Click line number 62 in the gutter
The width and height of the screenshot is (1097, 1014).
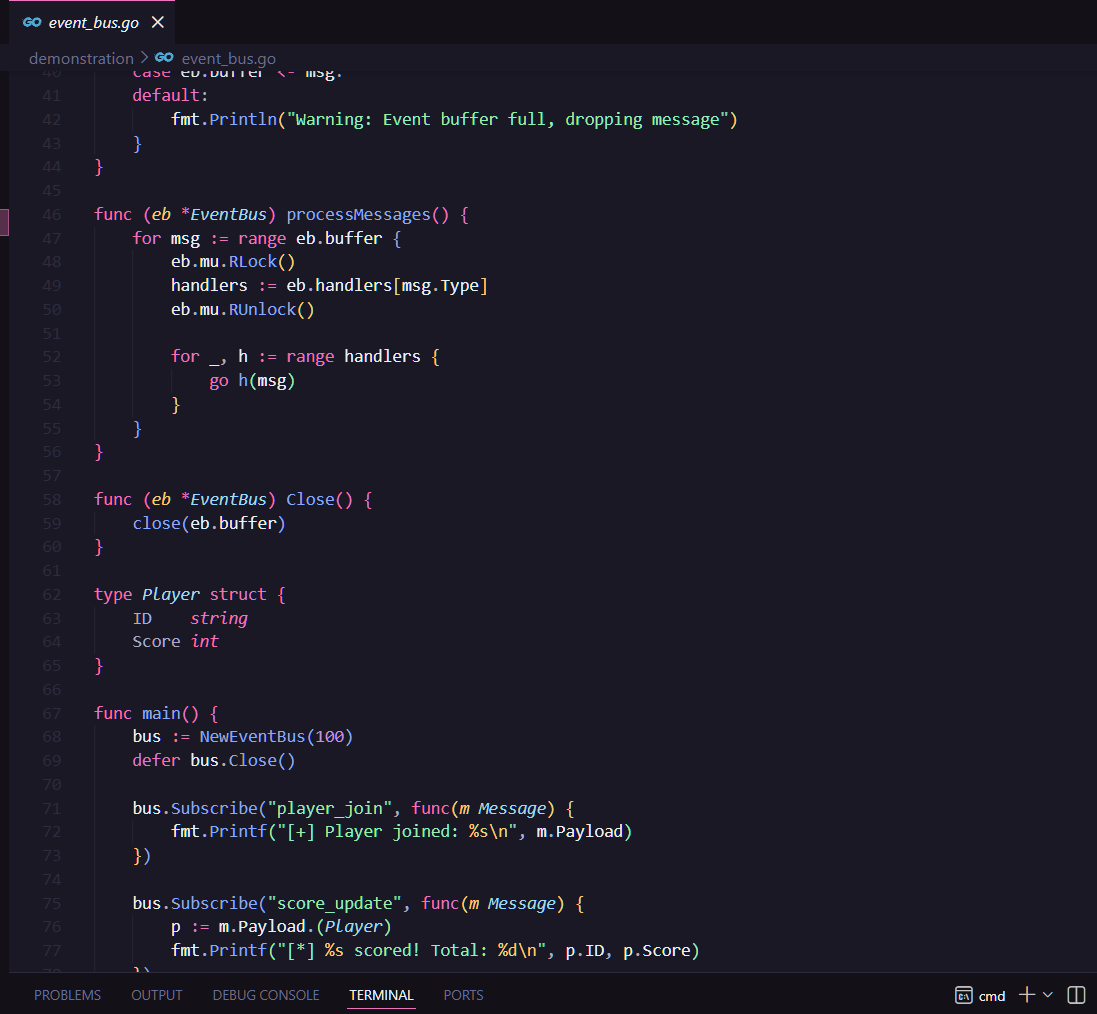point(52,594)
